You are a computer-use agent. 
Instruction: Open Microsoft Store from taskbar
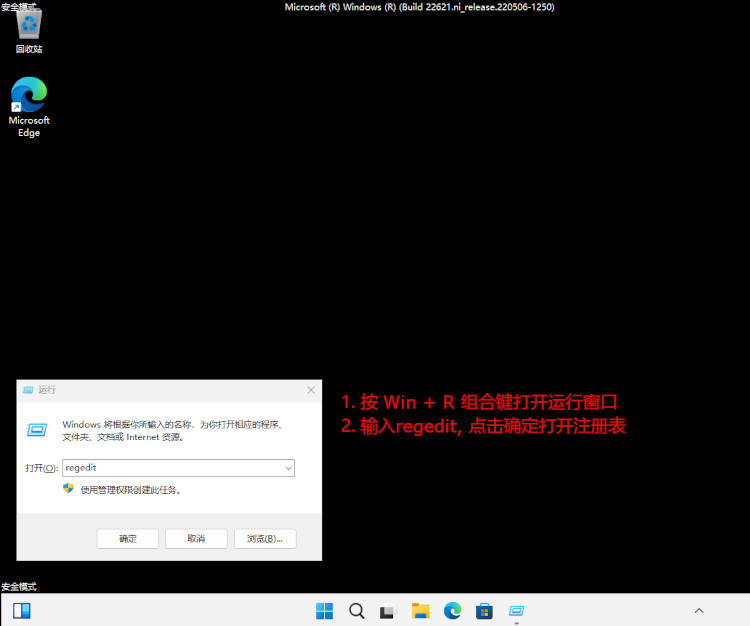point(484,611)
